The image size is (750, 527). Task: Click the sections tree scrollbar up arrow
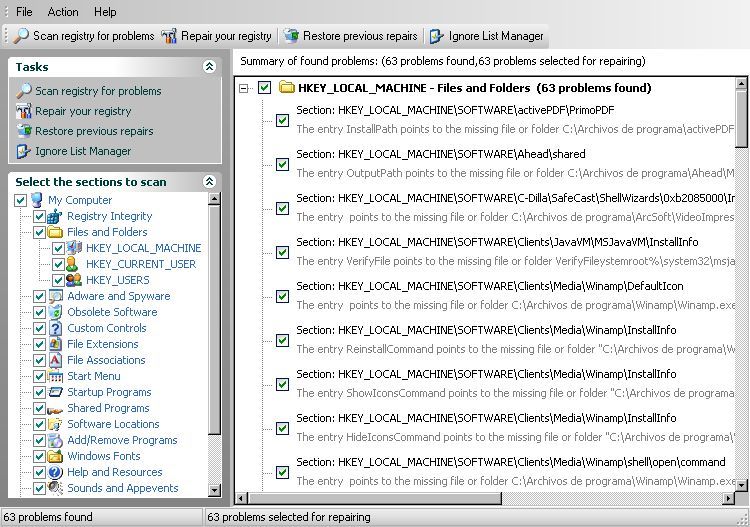(214, 198)
